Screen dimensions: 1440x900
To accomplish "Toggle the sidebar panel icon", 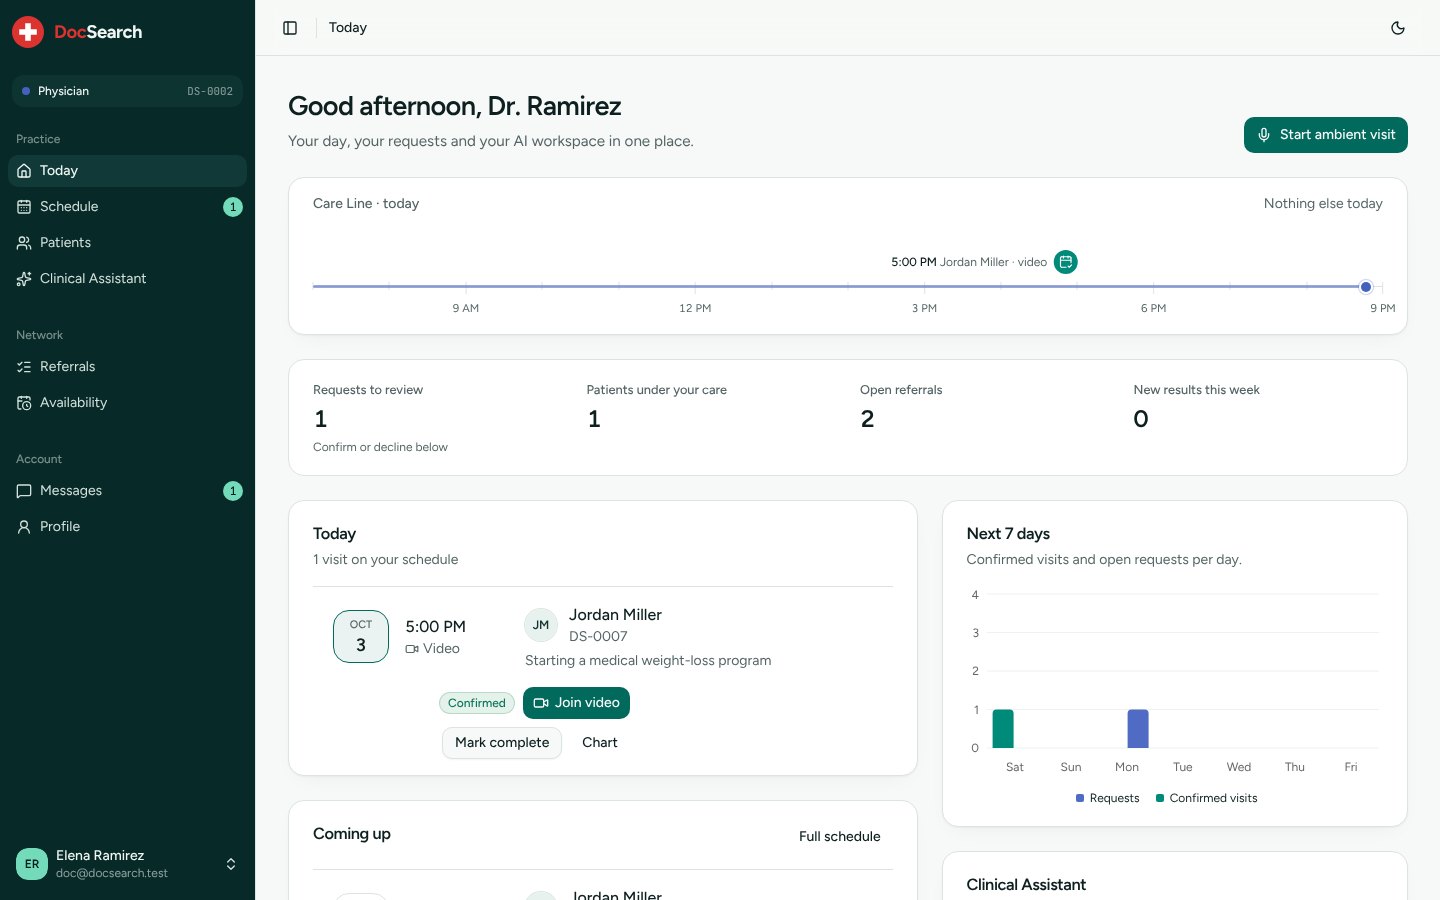I will tap(290, 28).
